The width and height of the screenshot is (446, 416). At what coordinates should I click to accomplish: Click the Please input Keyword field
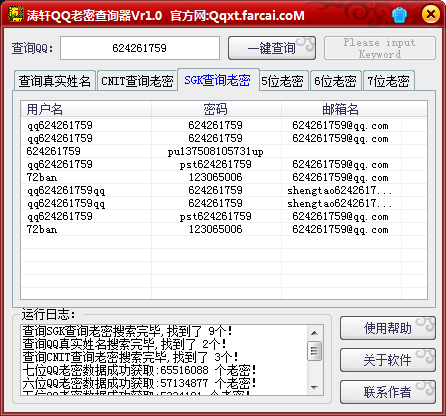(380, 48)
